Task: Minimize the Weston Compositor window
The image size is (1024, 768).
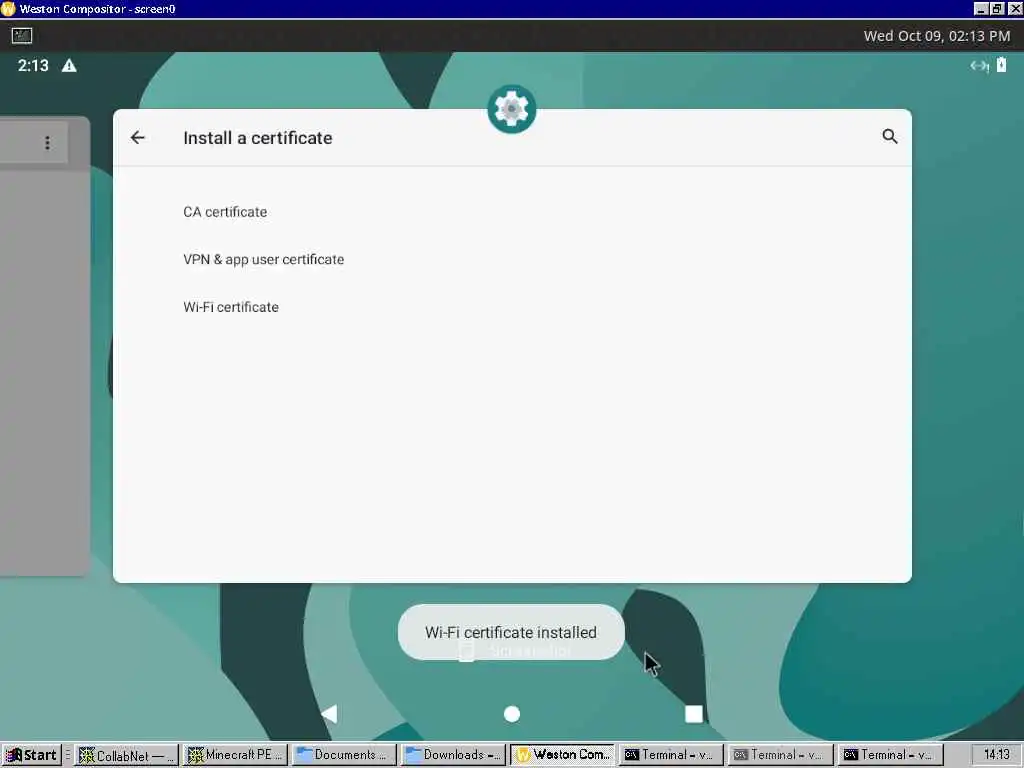Action: (x=980, y=9)
